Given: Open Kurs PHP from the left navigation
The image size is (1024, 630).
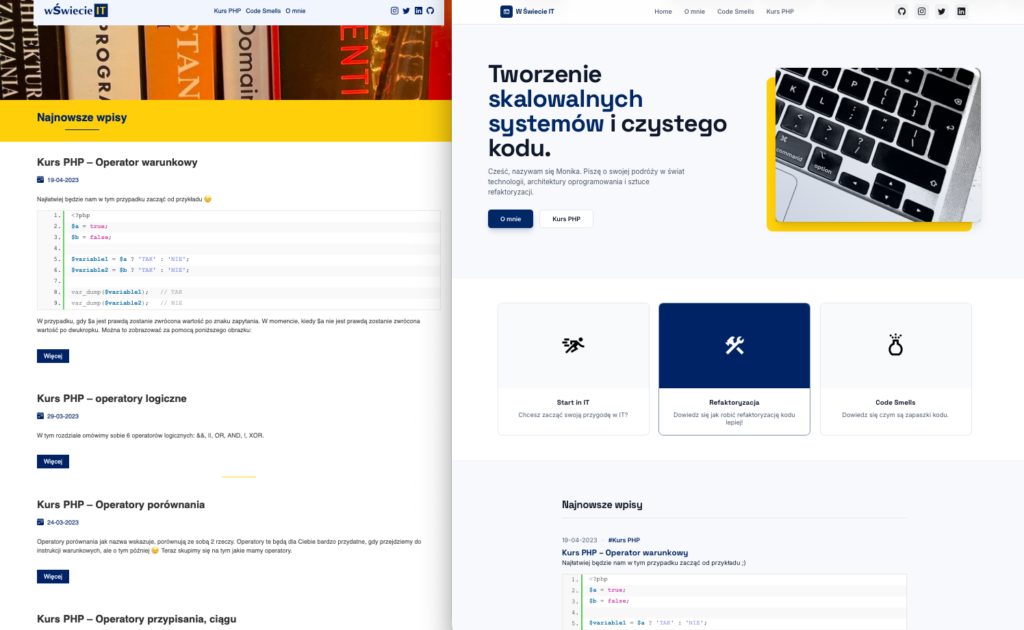Looking at the screenshot, I should (226, 10).
